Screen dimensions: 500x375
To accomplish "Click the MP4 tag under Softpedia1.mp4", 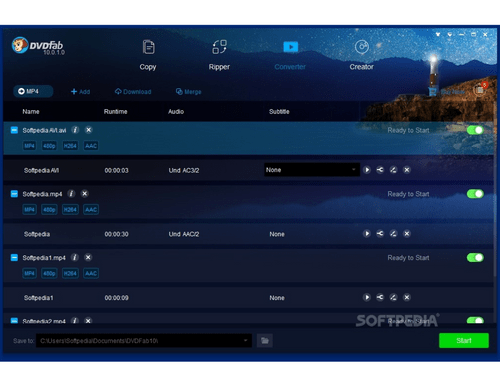I will (x=29, y=273).
